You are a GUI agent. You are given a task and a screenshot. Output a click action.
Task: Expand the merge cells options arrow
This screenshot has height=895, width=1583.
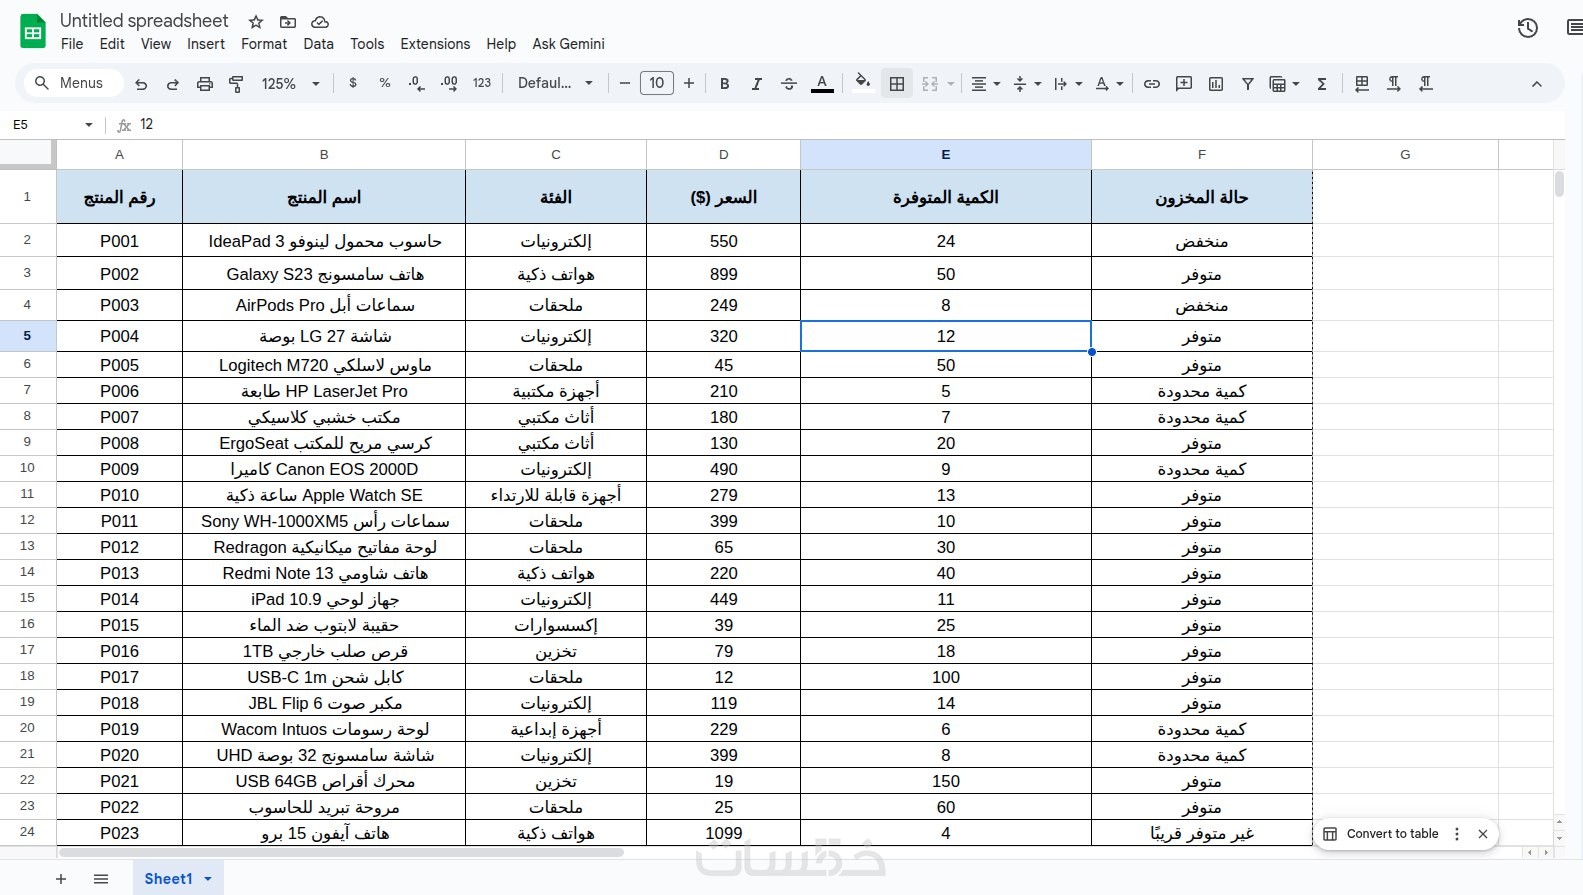point(951,84)
